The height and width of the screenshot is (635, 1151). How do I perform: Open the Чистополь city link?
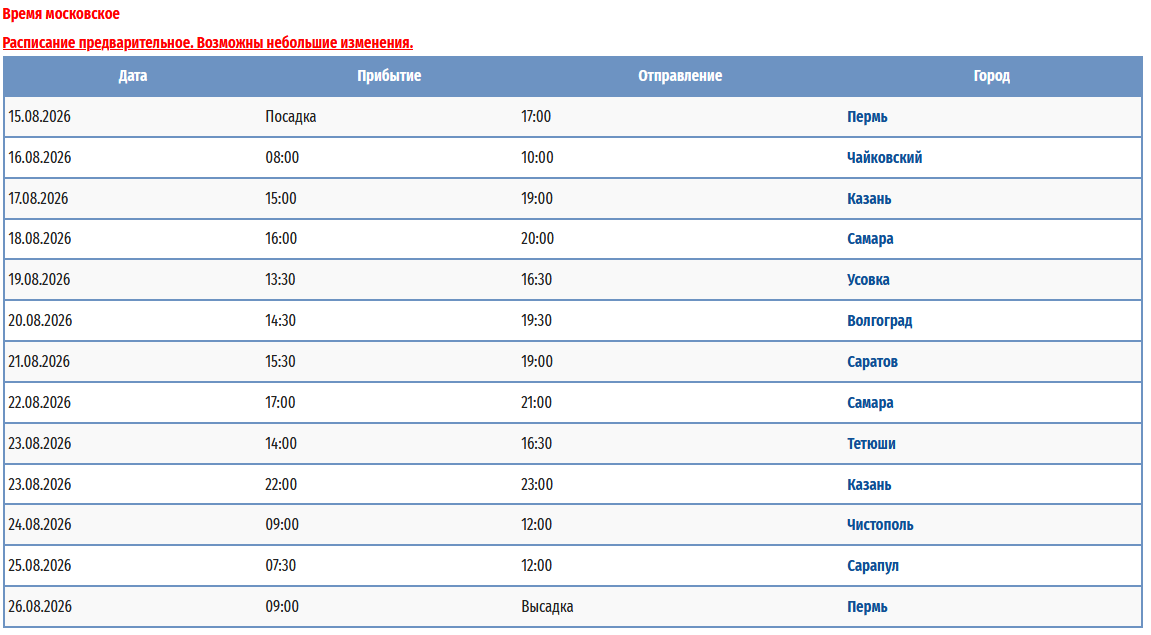(880, 525)
